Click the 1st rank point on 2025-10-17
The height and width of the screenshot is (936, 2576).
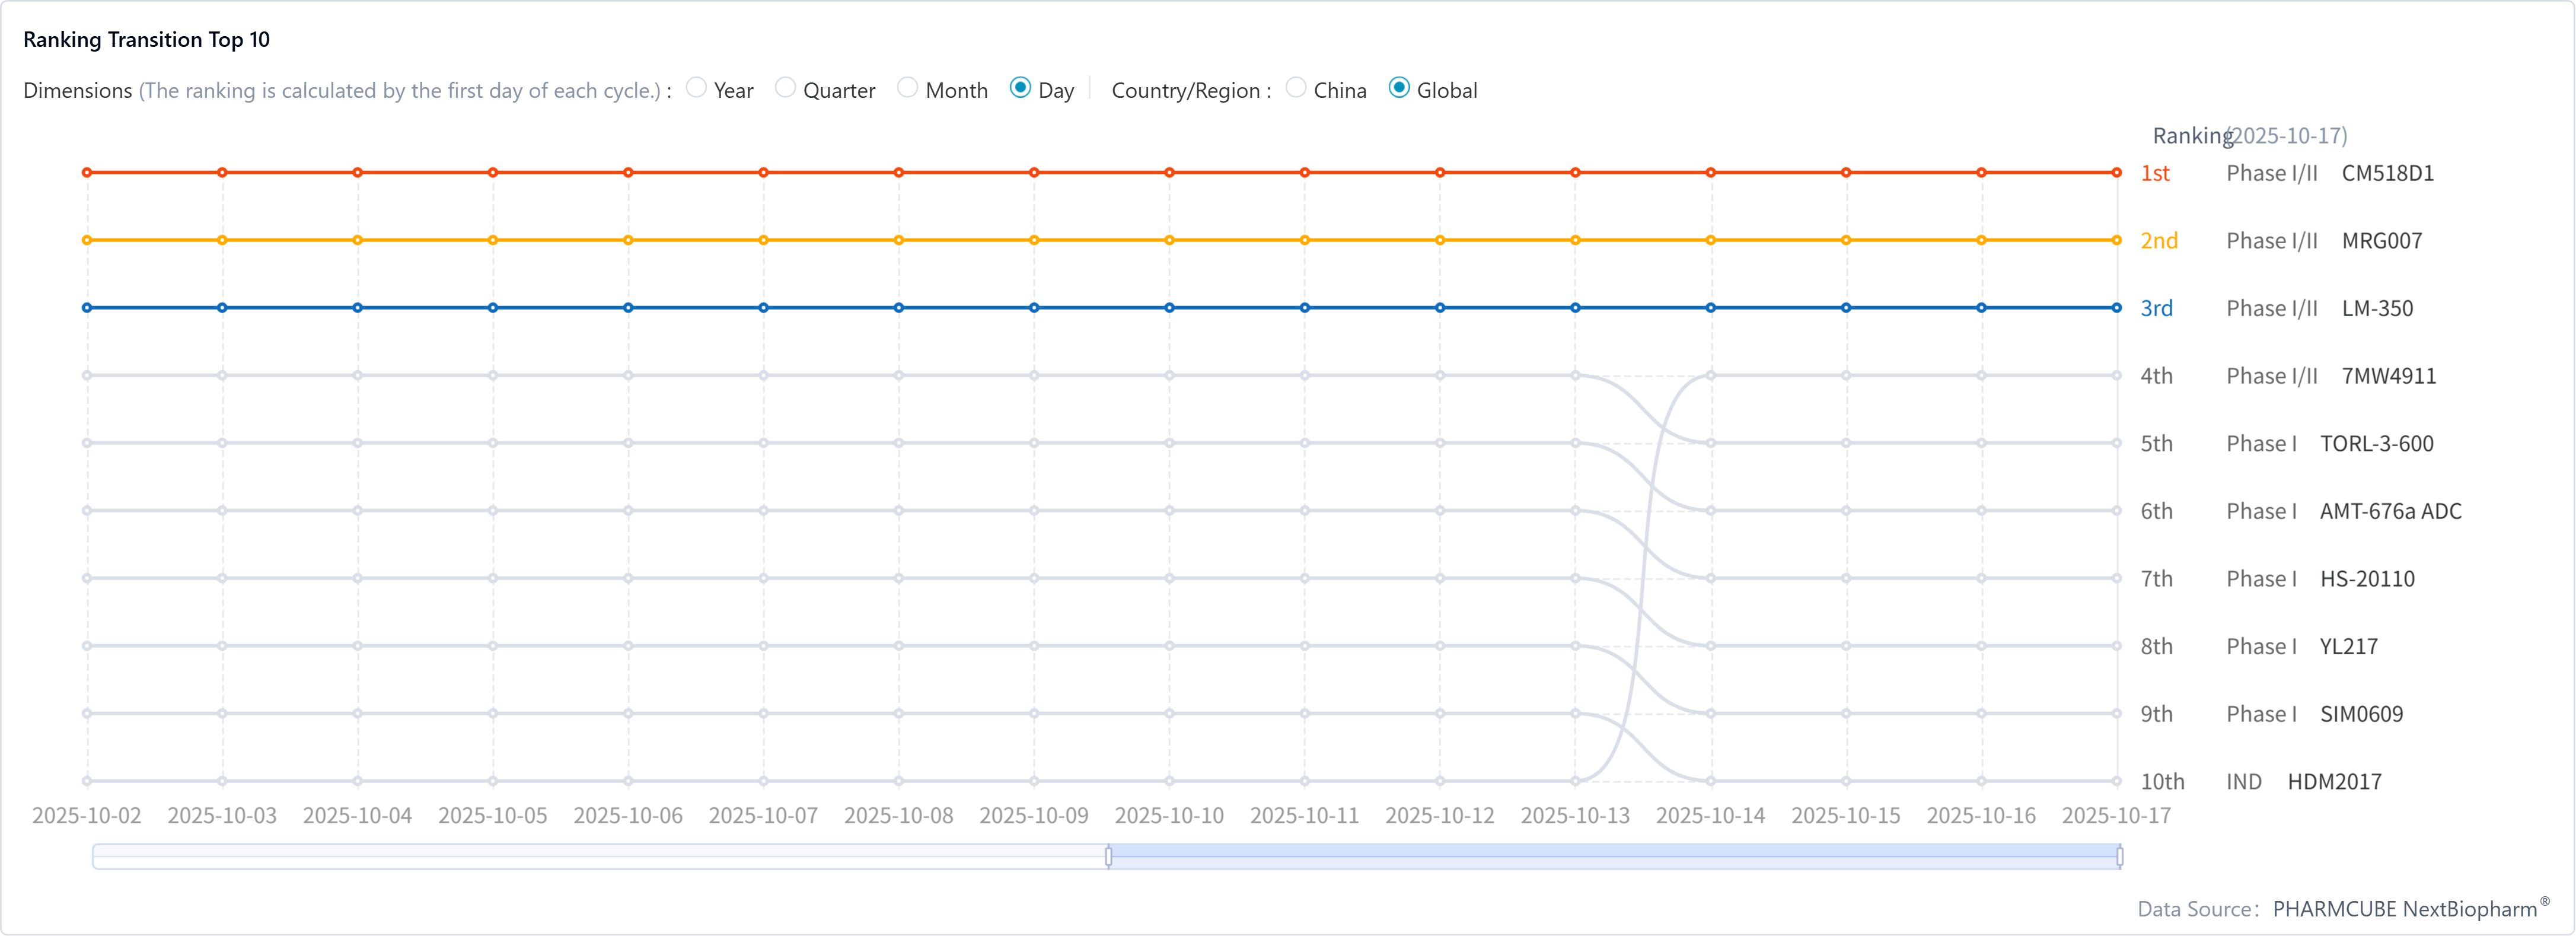2117,173
